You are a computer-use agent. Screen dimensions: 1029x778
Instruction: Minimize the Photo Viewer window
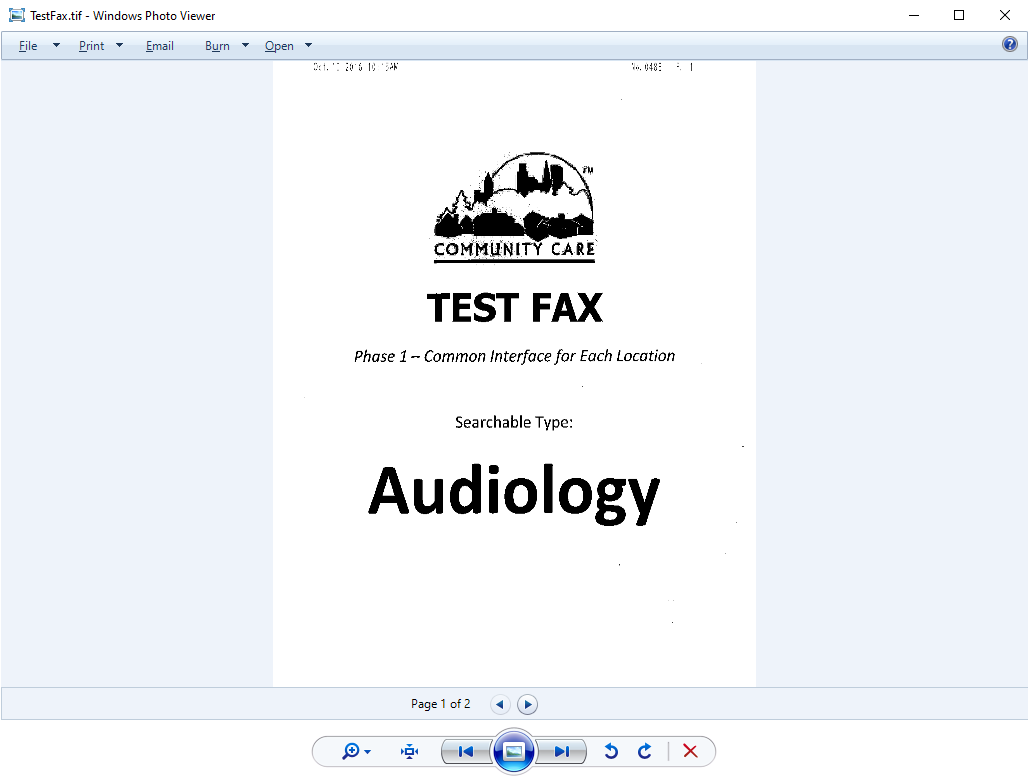(914, 15)
